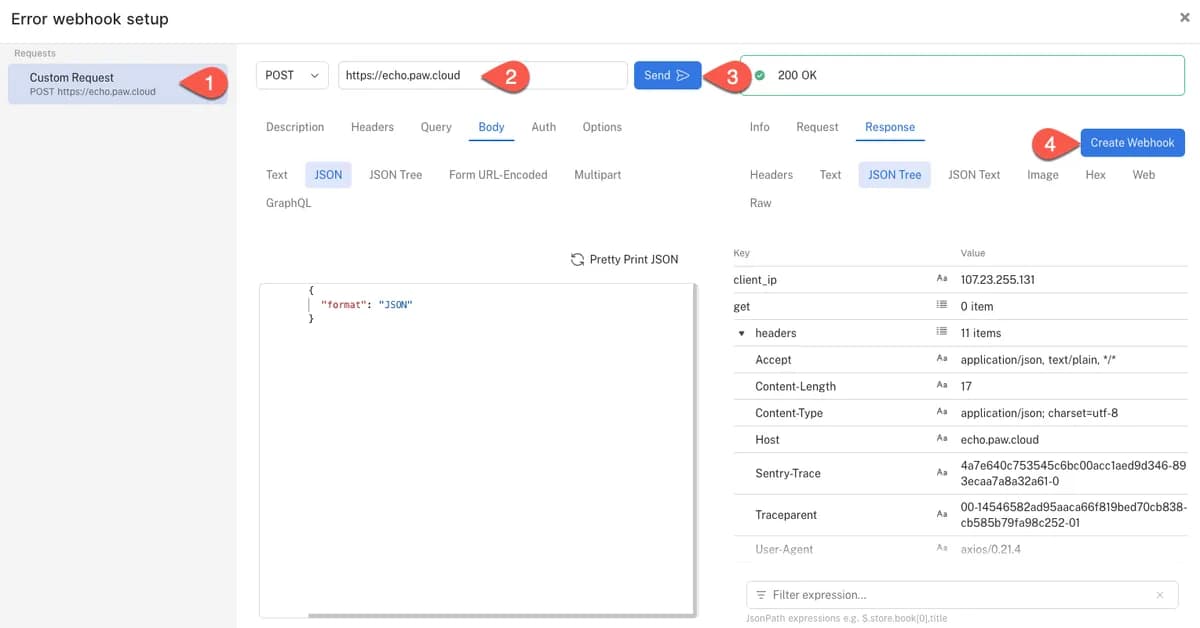This screenshot has width=1200, height=628.
Task: Select GraphQL body type
Action: coord(288,203)
